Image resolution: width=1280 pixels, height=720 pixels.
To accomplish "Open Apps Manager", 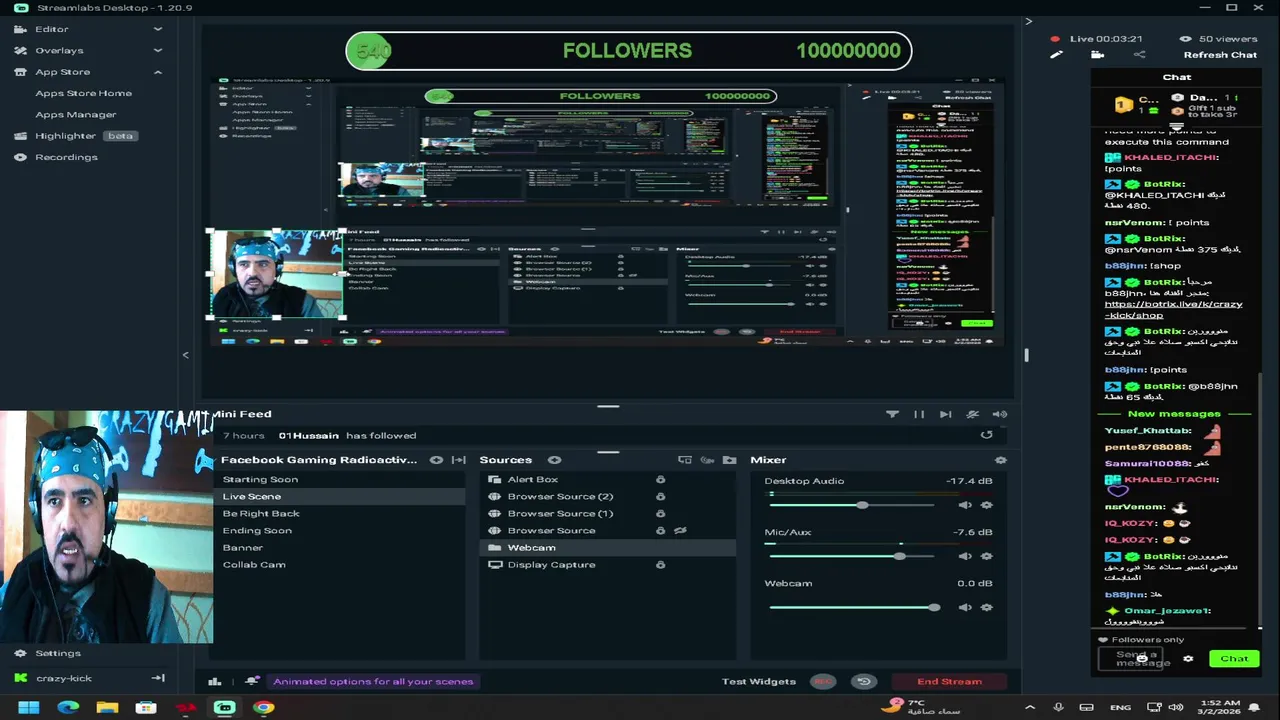I will click(x=76, y=115).
